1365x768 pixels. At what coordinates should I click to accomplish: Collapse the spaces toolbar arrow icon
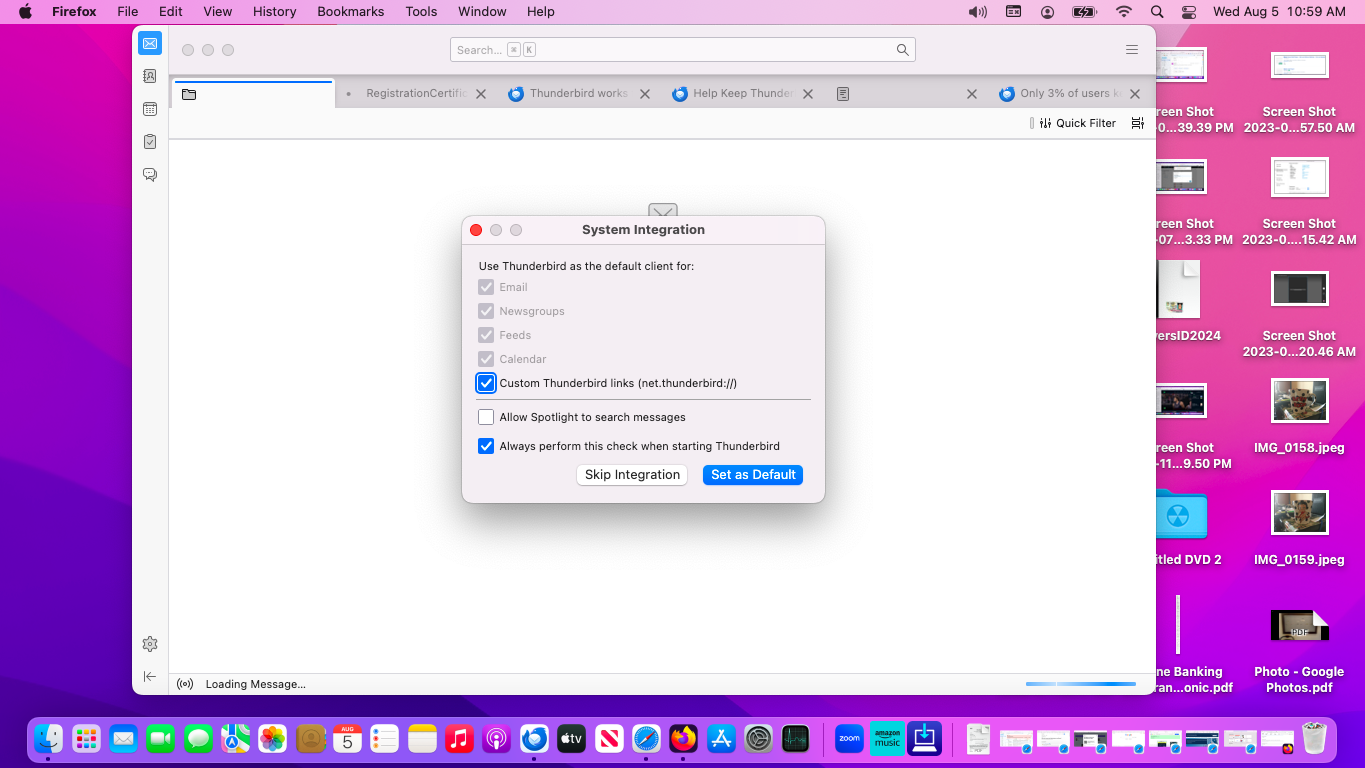[x=150, y=677]
